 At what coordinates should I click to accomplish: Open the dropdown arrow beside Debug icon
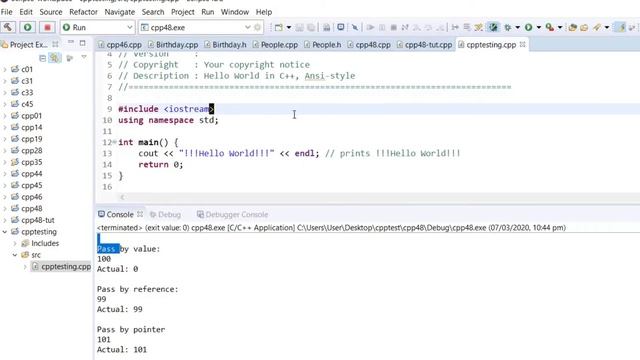[518, 27]
